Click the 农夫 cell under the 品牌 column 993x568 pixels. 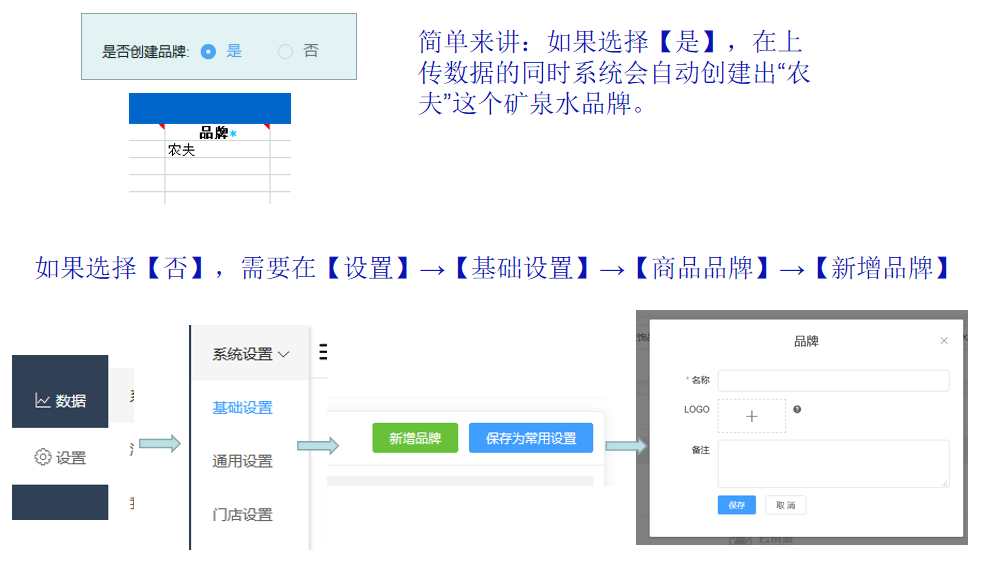pyautogui.click(x=217, y=149)
